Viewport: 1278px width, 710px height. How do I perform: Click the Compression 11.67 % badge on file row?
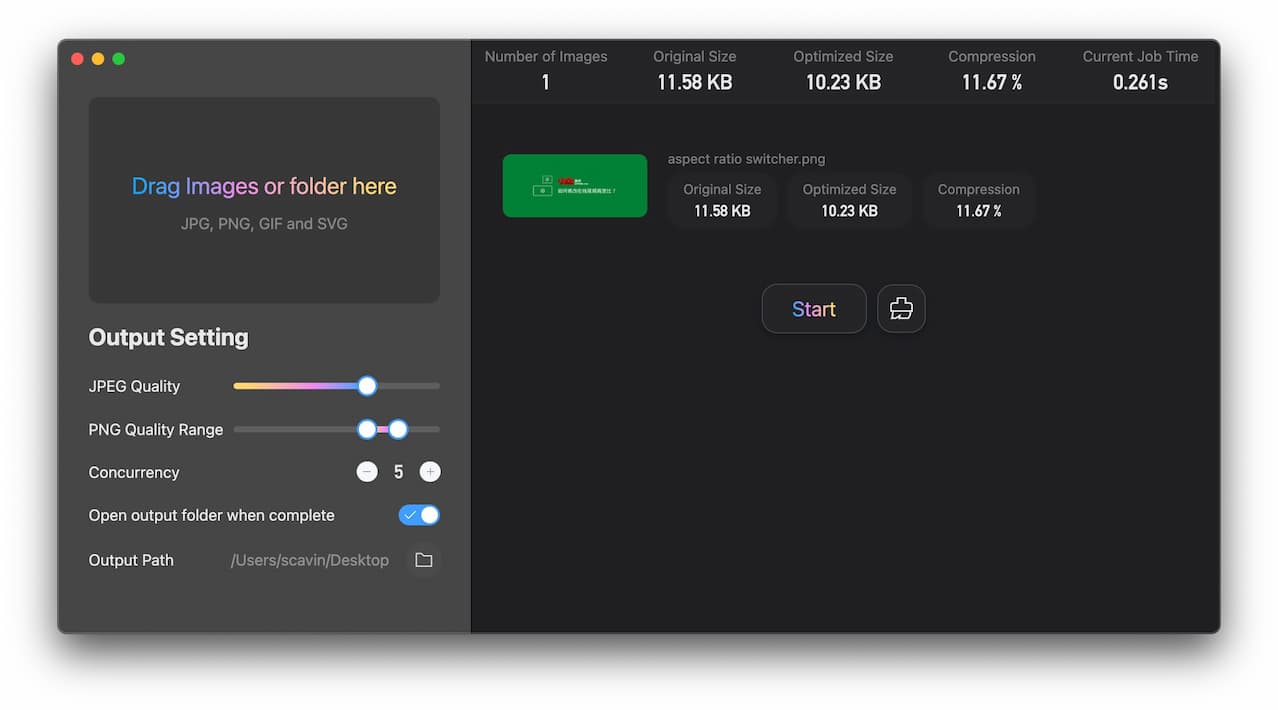click(978, 200)
